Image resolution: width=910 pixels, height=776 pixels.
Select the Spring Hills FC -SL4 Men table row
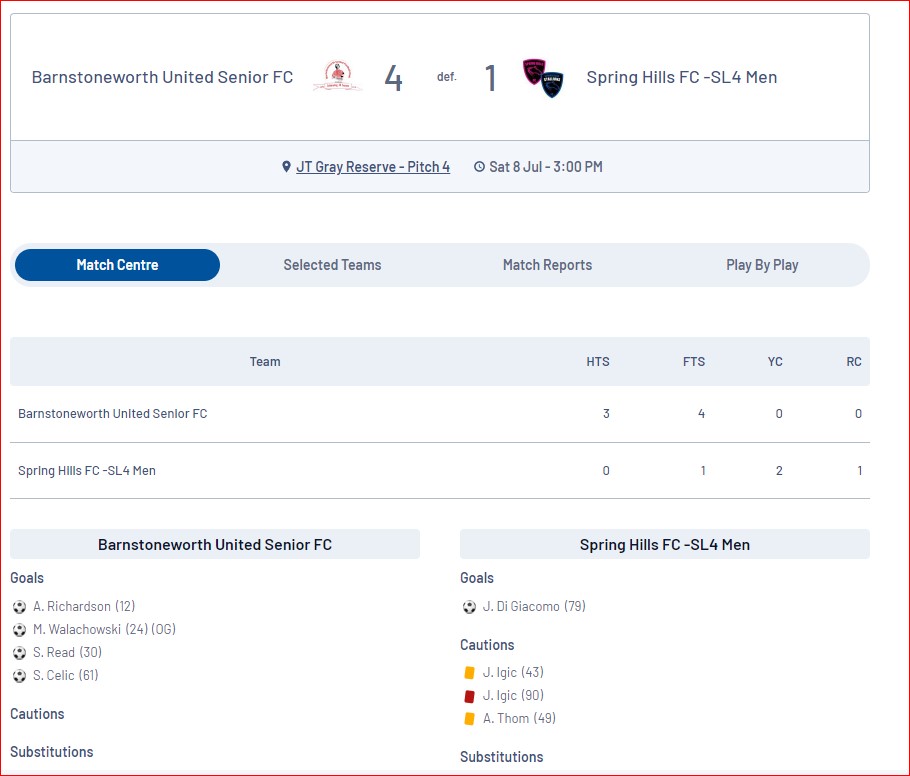(440, 471)
